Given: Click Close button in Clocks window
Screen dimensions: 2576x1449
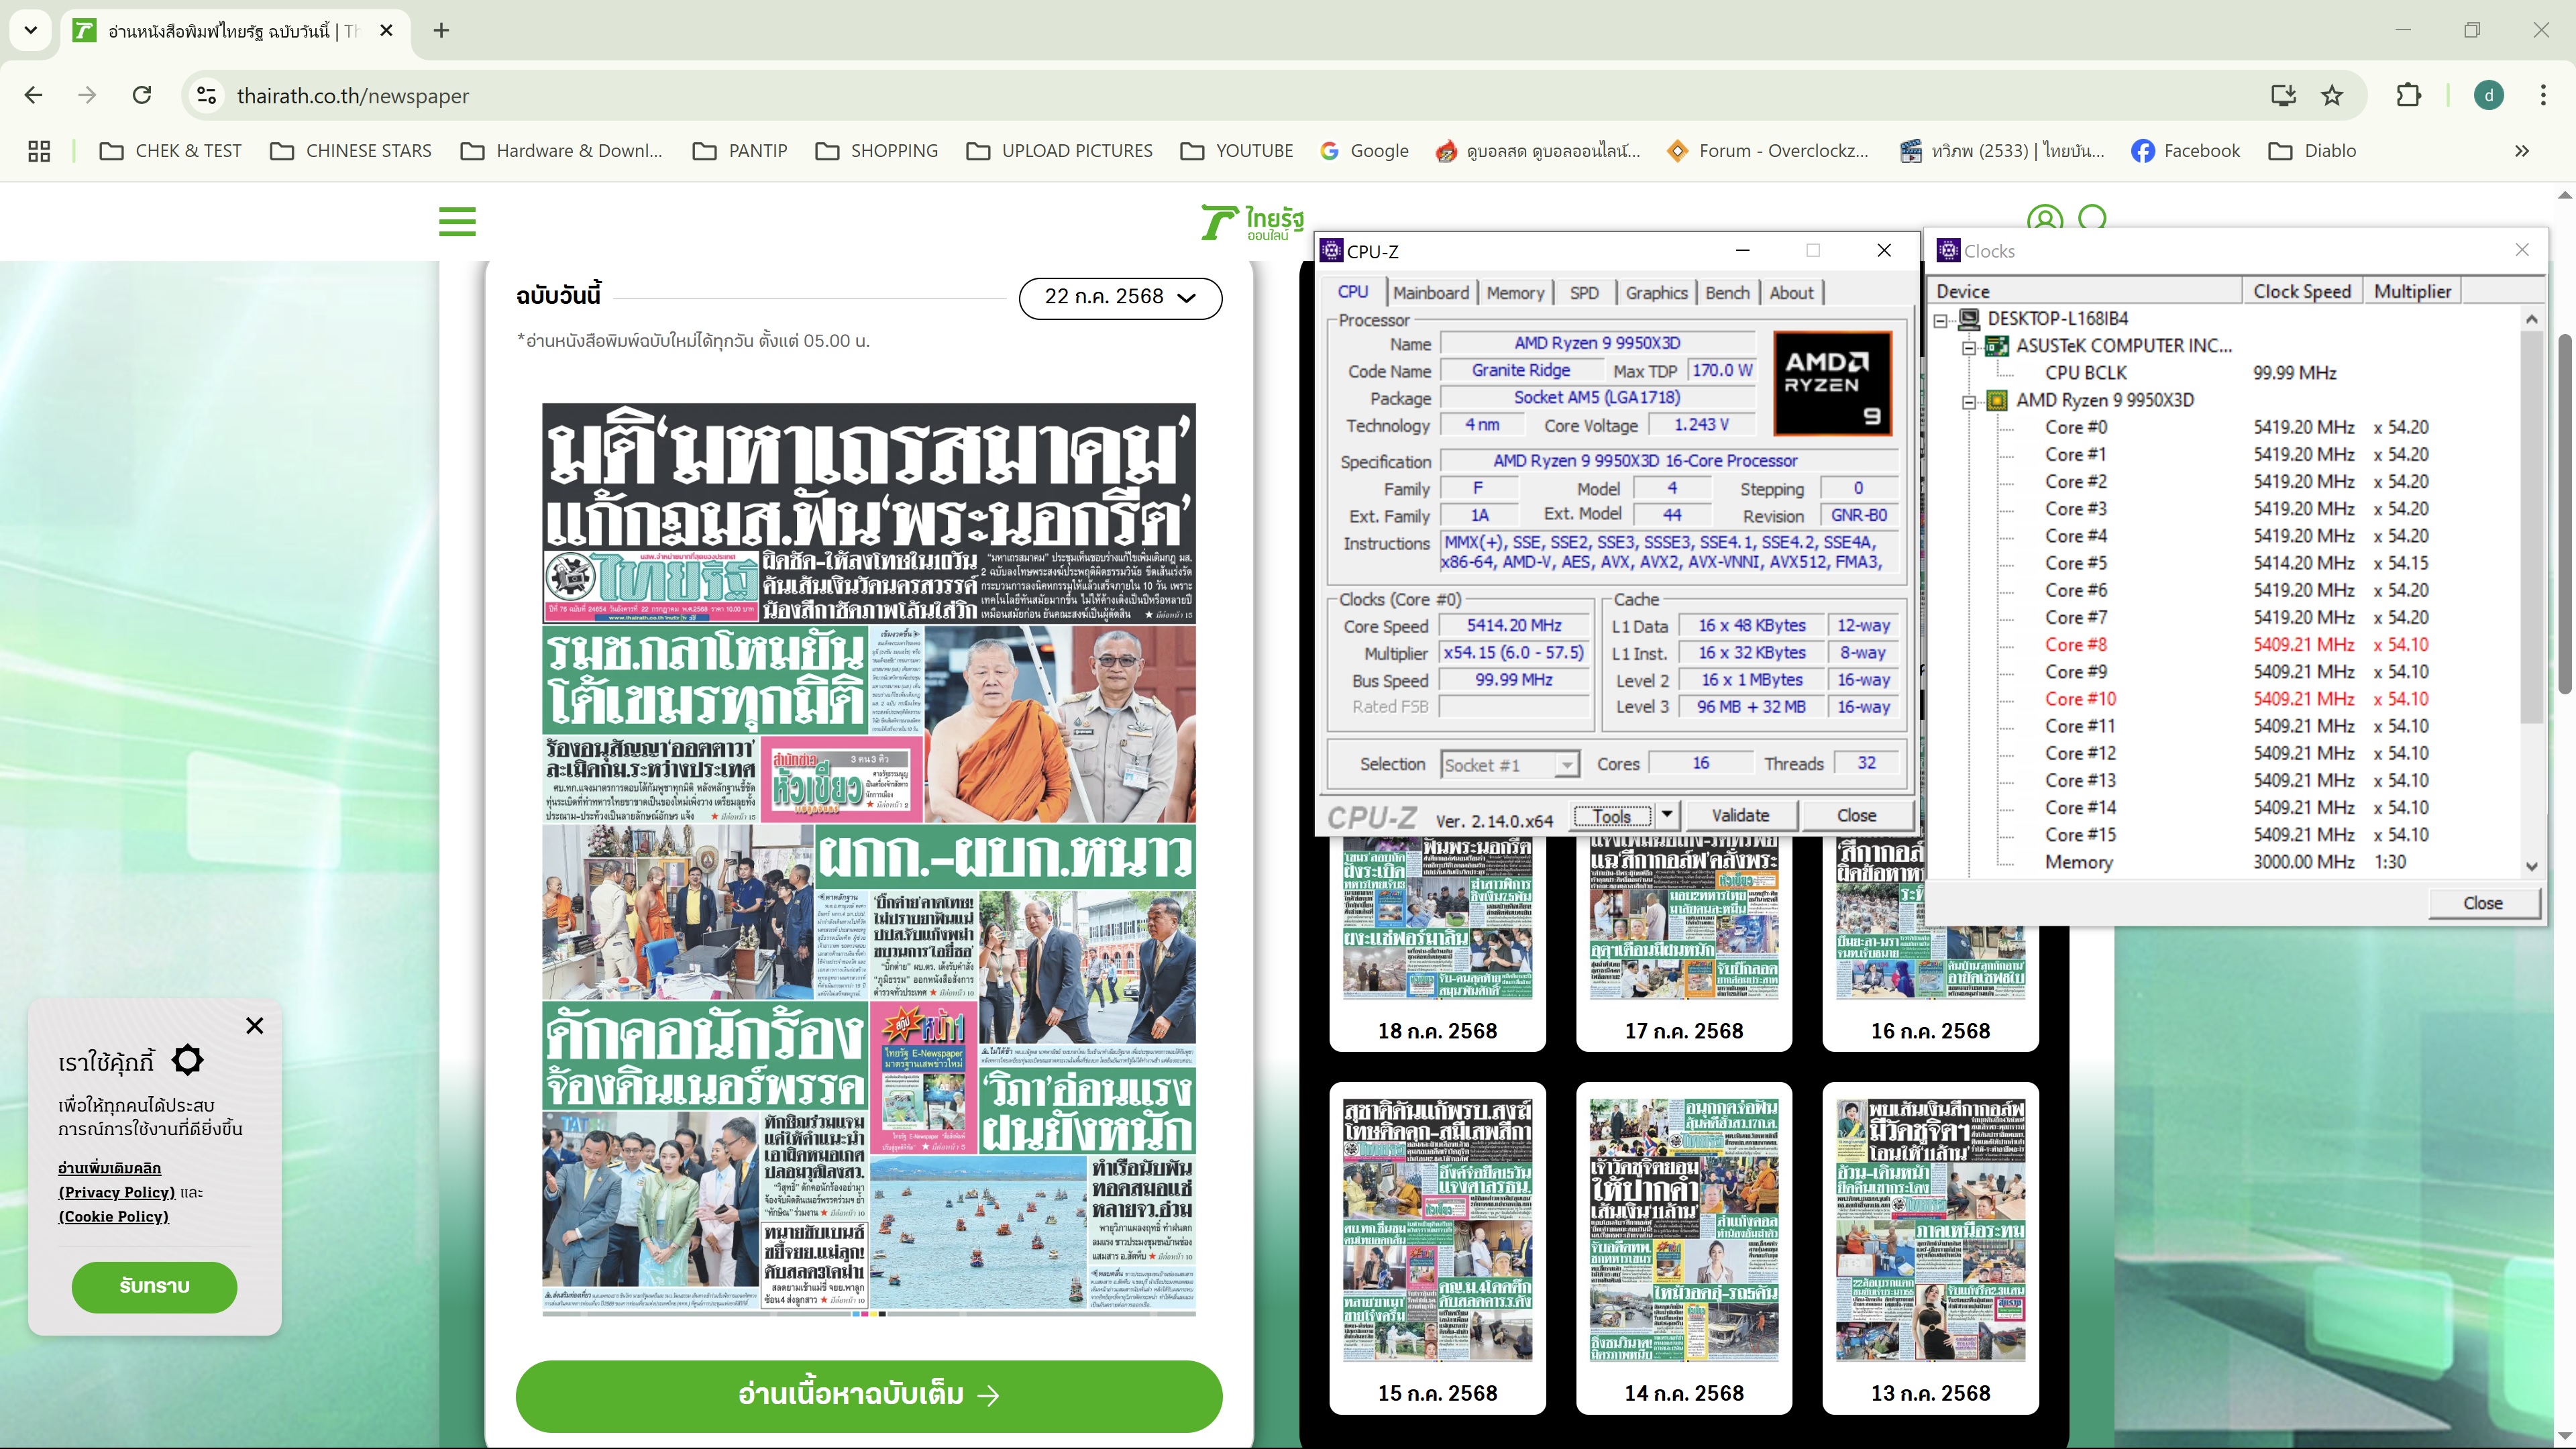Looking at the screenshot, I should (2483, 903).
